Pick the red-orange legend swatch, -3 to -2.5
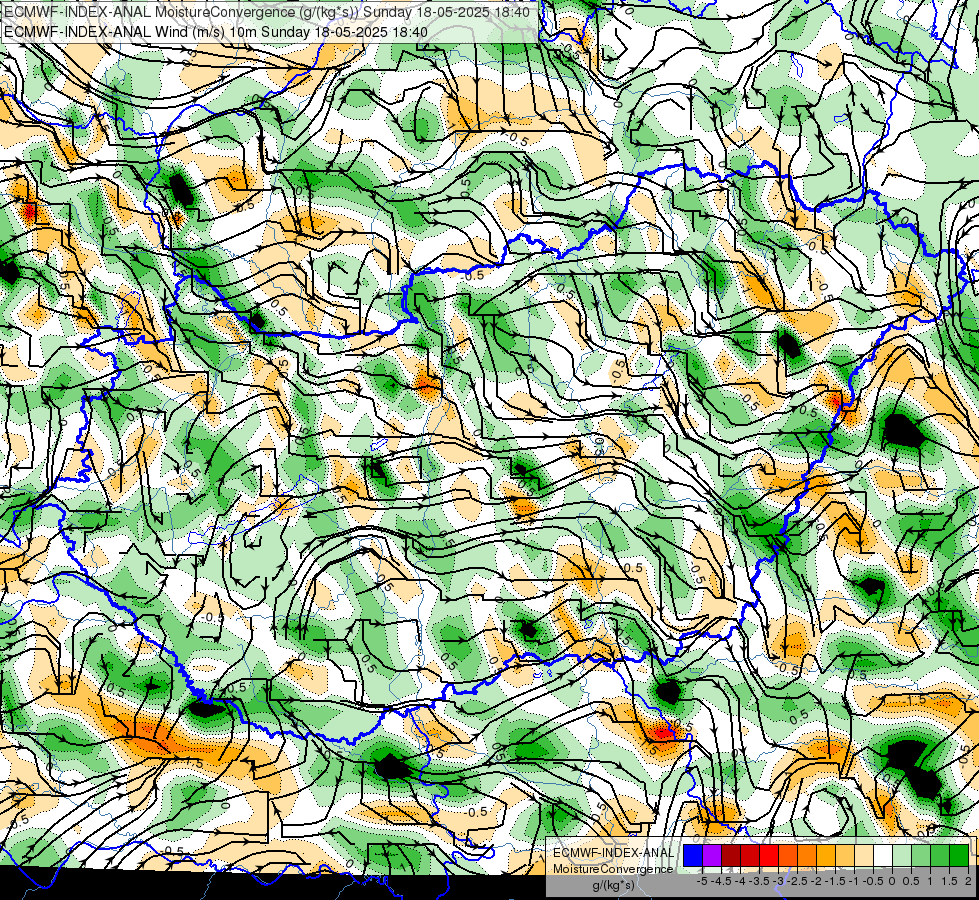The height and width of the screenshot is (900, 979). (x=788, y=855)
